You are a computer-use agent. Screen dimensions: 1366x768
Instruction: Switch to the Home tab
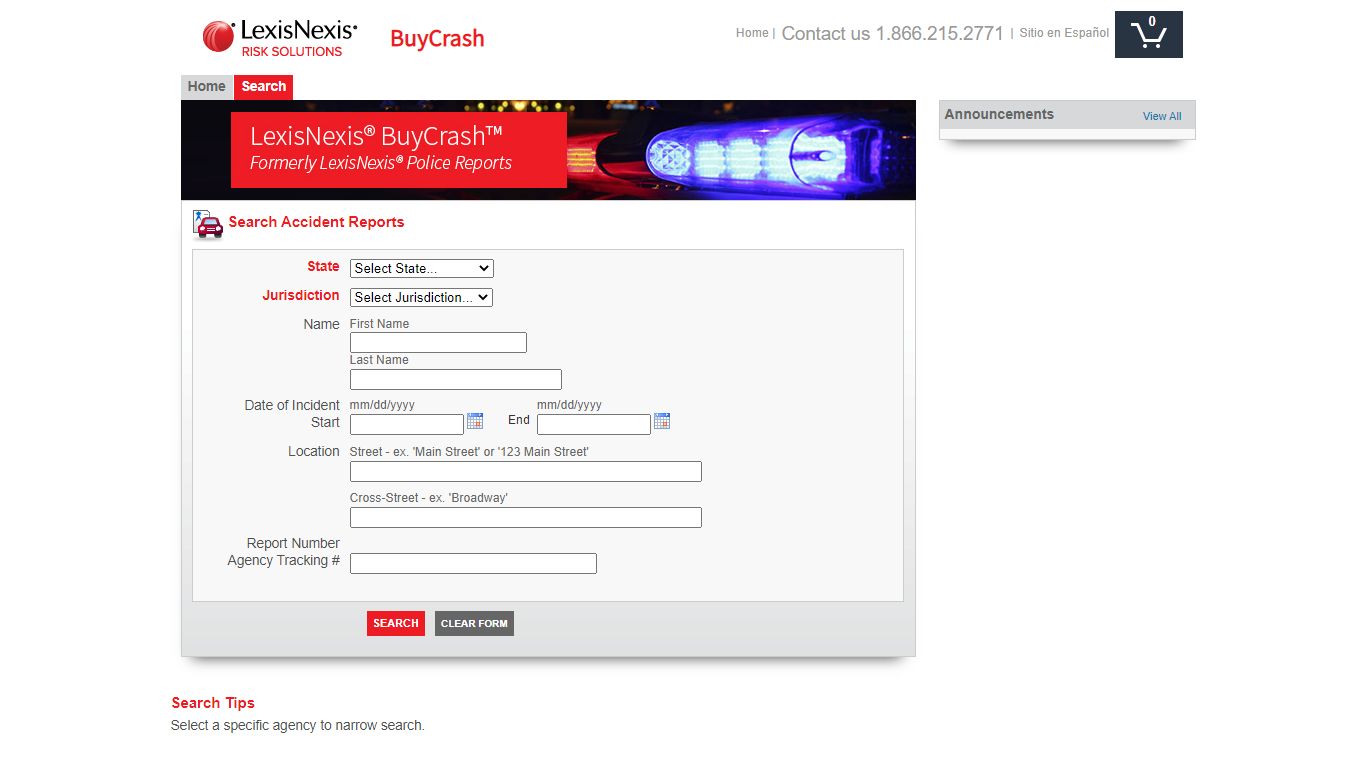[207, 87]
